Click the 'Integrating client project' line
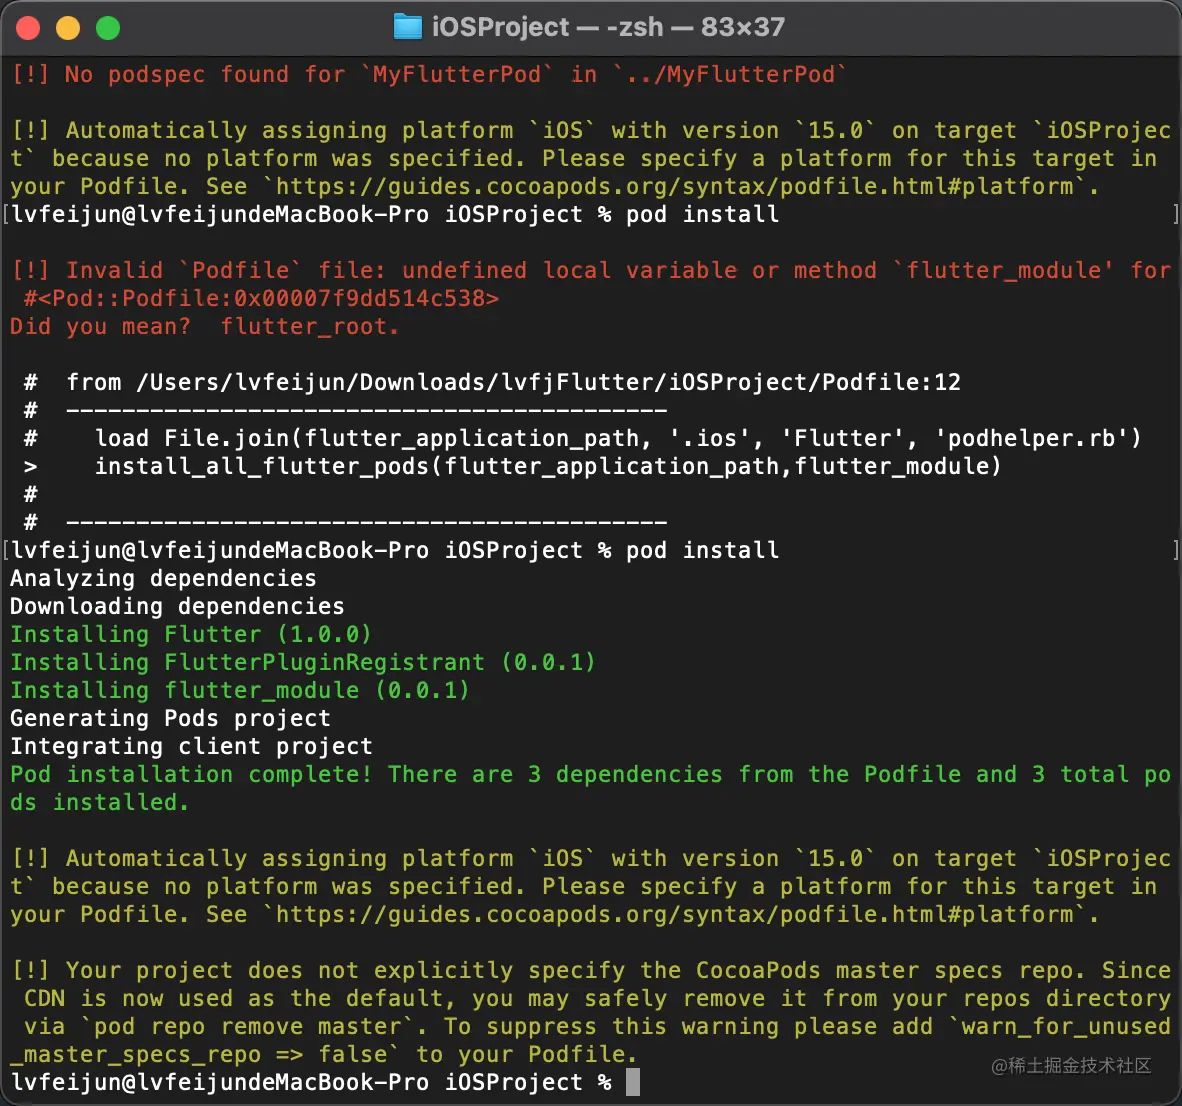Screen dimensions: 1182x1106 pos(191,746)
